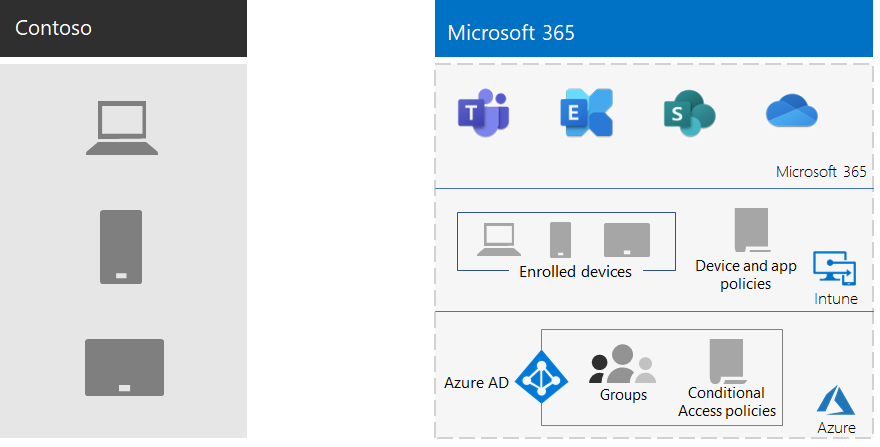Select the Exchange icon
Image resolution: width=880 pixels, height=447 pixels.
pyautogui.click(x=586, y=112)
